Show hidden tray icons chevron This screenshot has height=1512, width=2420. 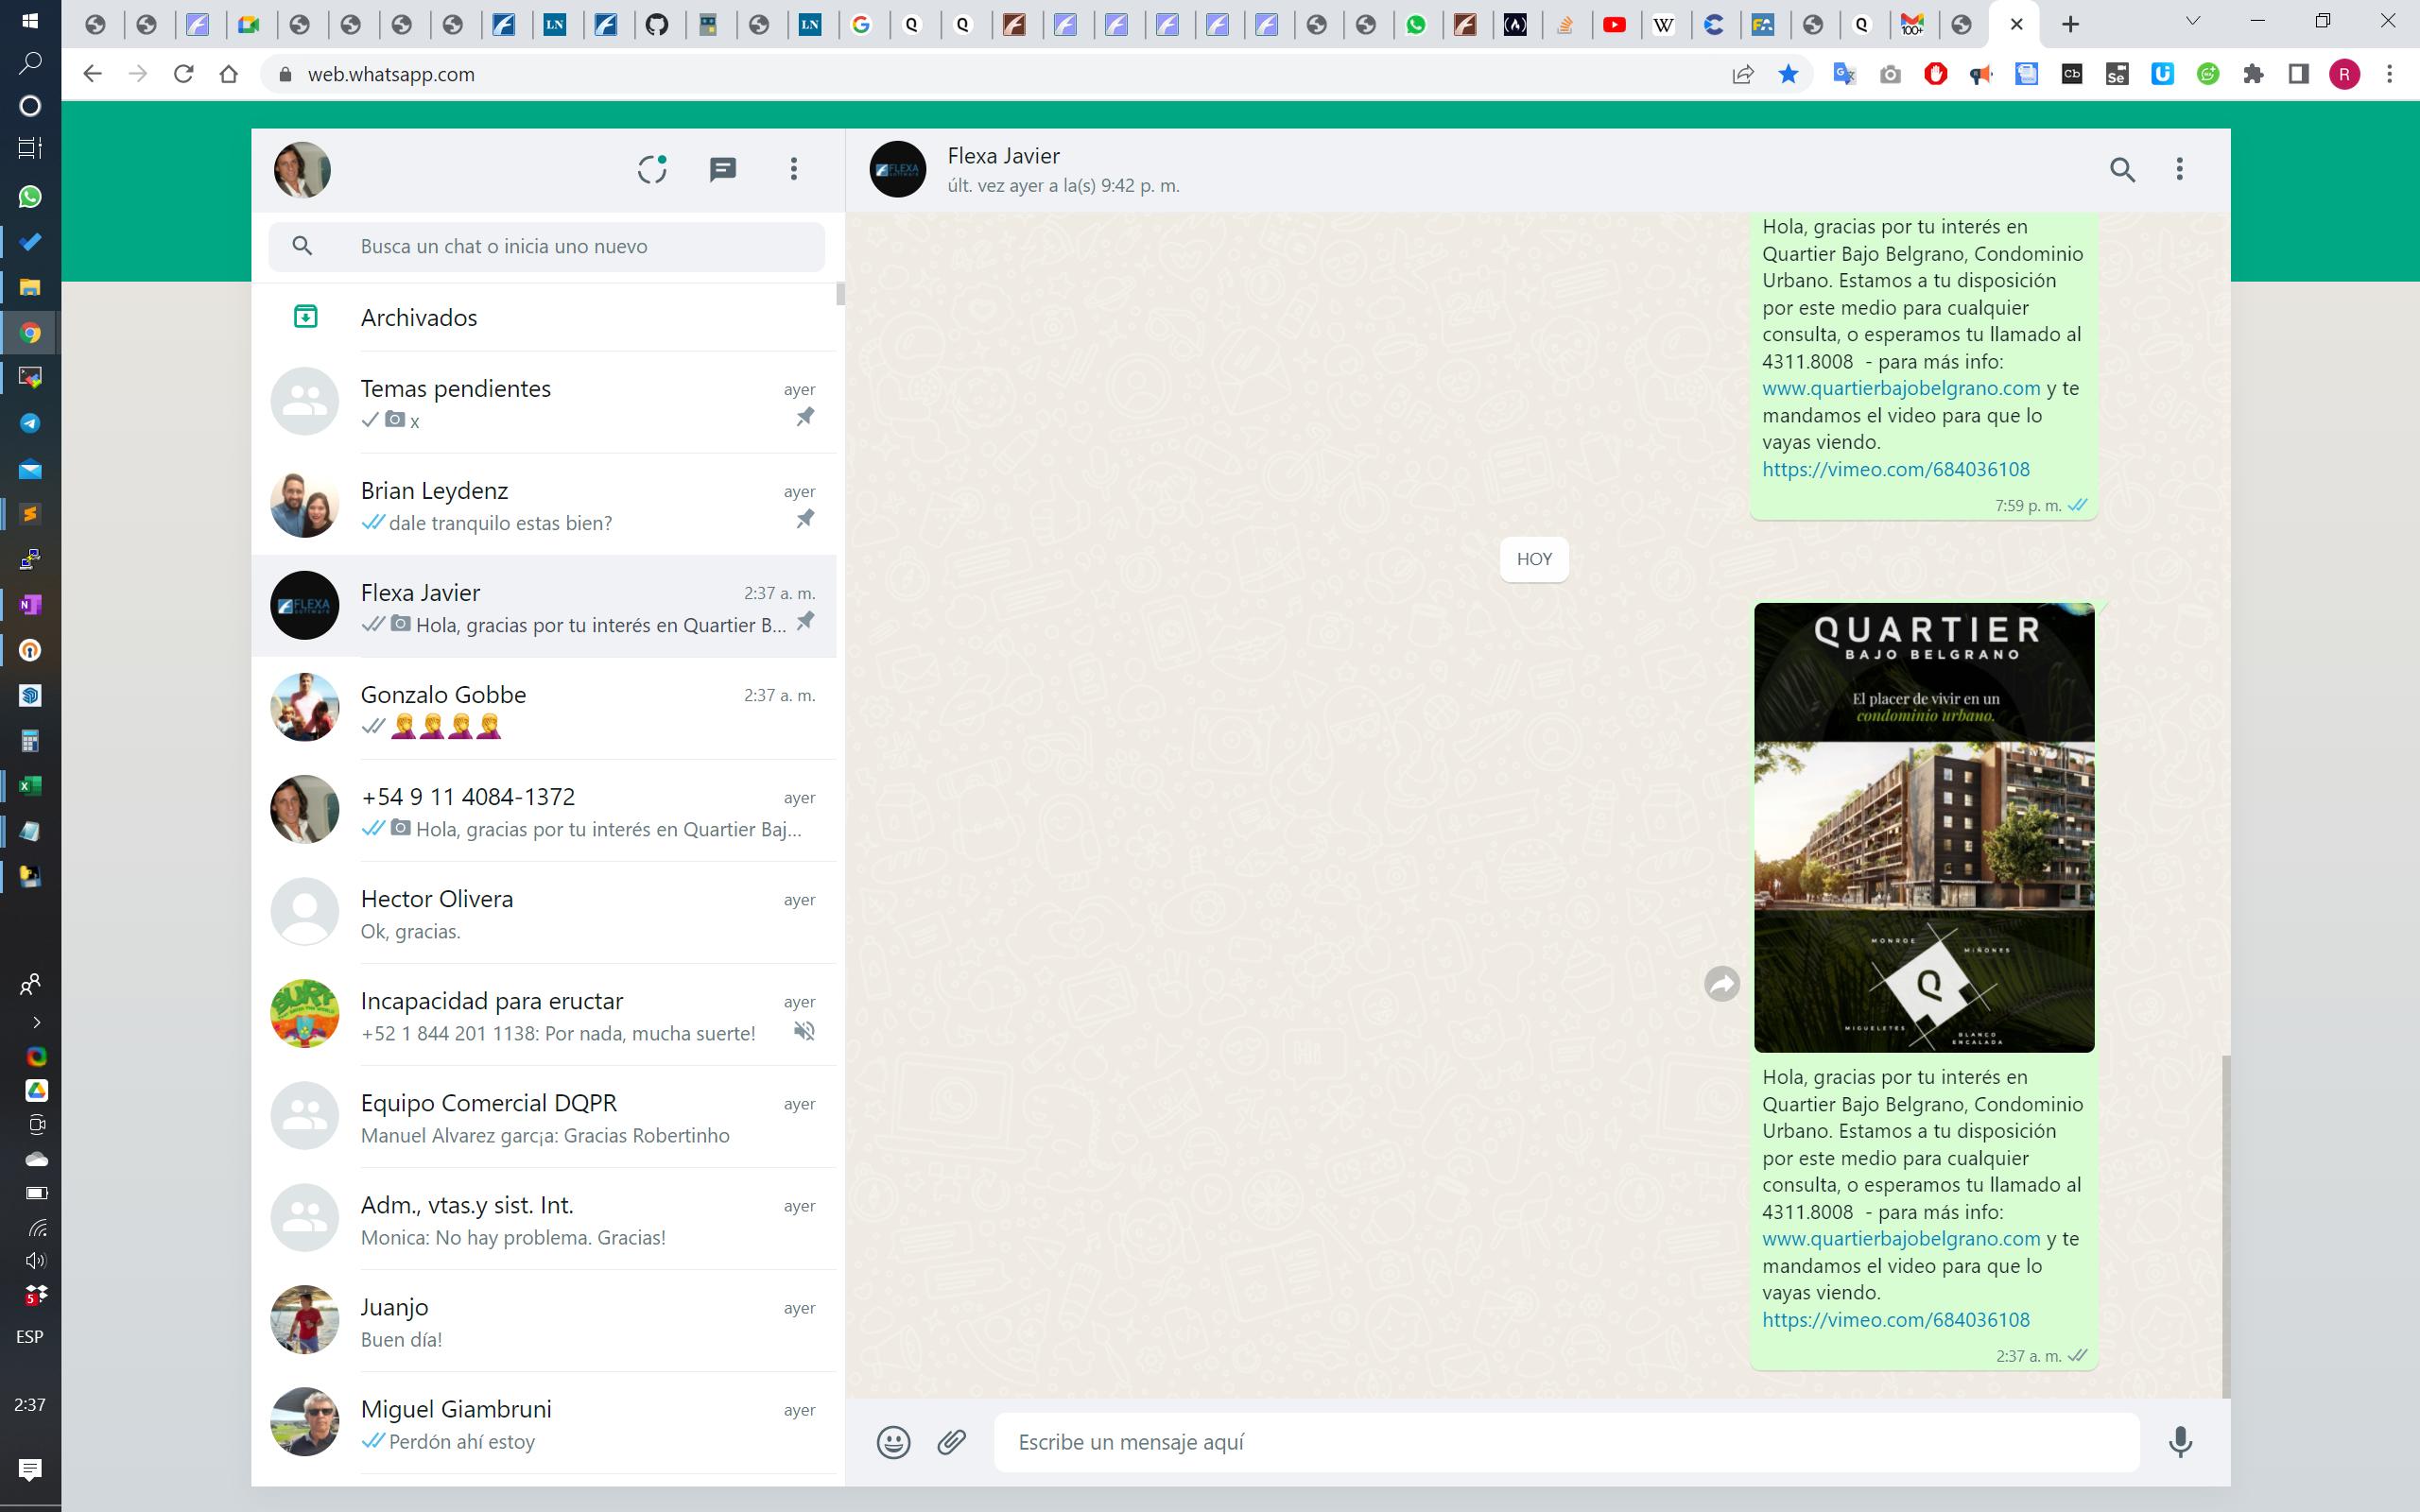point(37,1022)
